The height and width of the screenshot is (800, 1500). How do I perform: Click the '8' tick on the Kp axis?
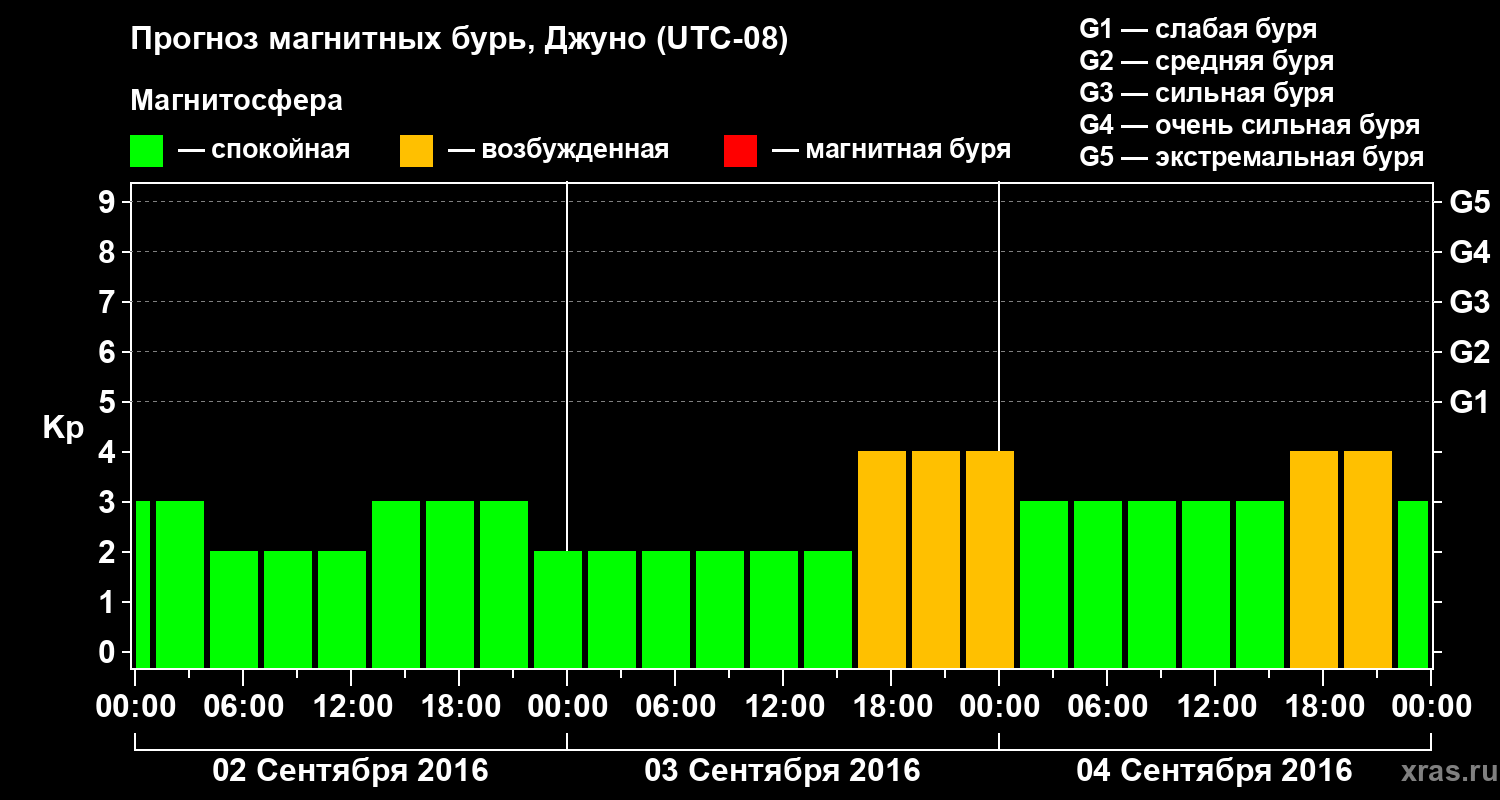point(109,253)
